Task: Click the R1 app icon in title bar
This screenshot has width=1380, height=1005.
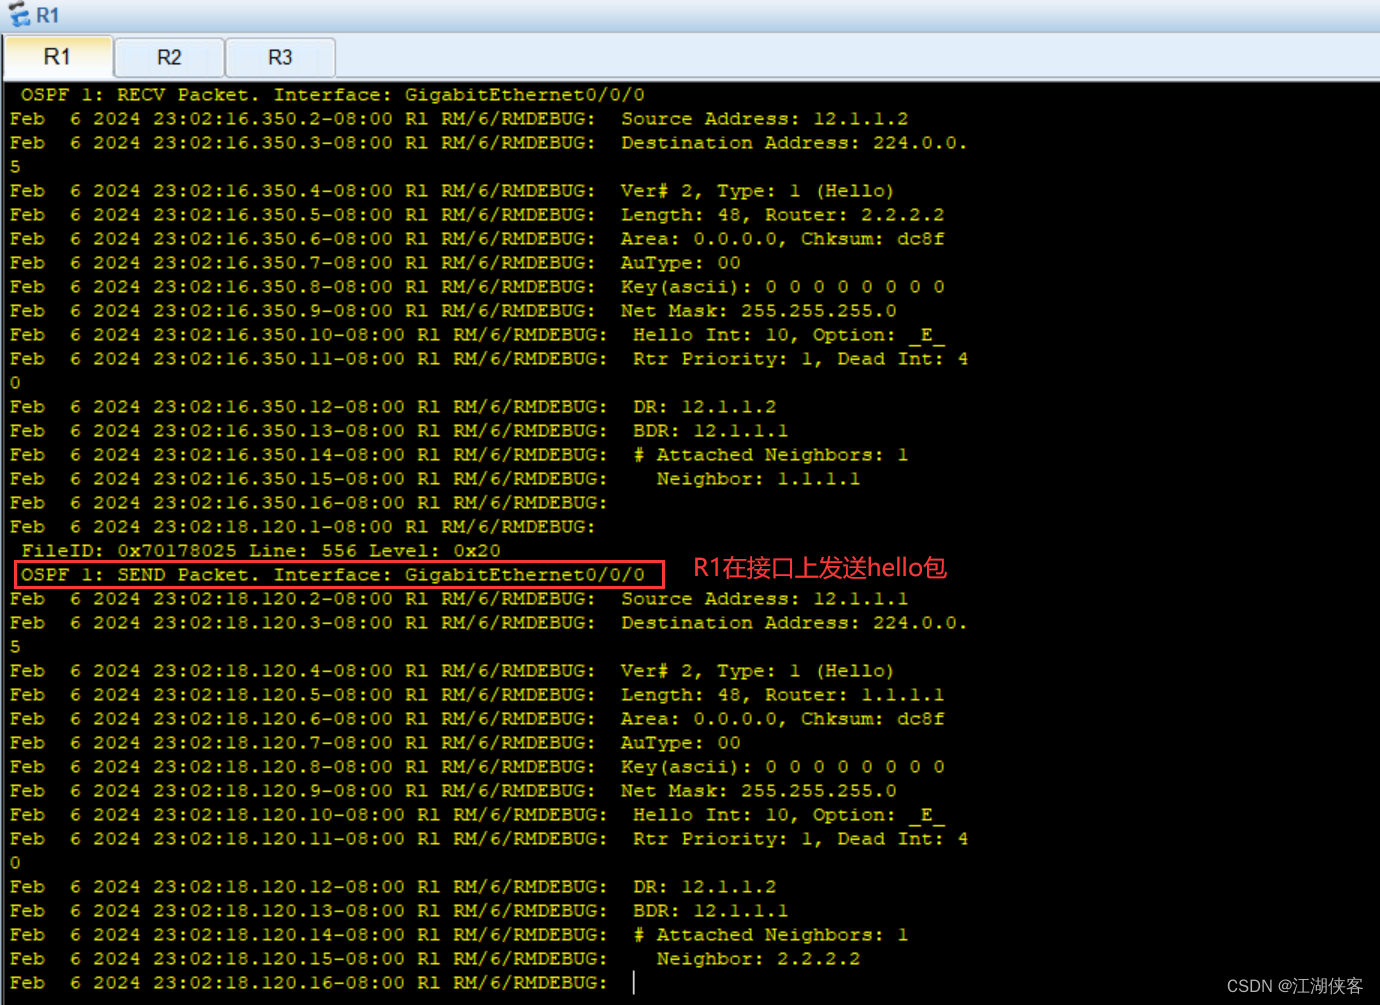Action: point(19,15)
